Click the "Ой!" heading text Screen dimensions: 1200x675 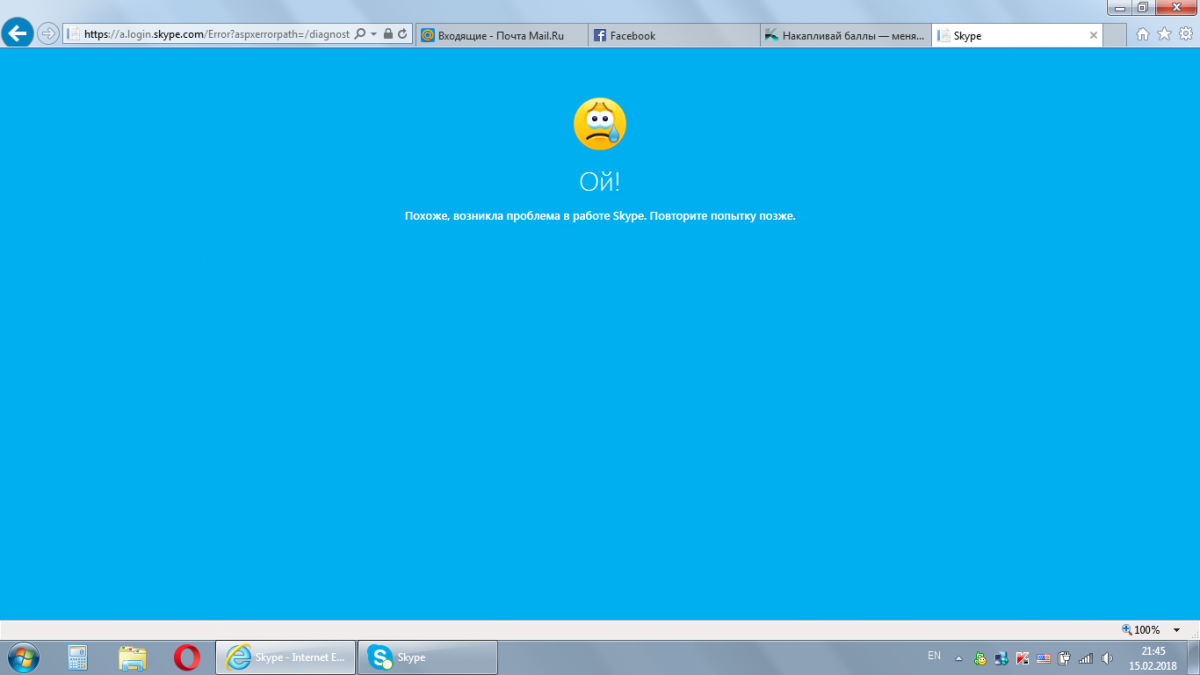(x=600, y=182)
